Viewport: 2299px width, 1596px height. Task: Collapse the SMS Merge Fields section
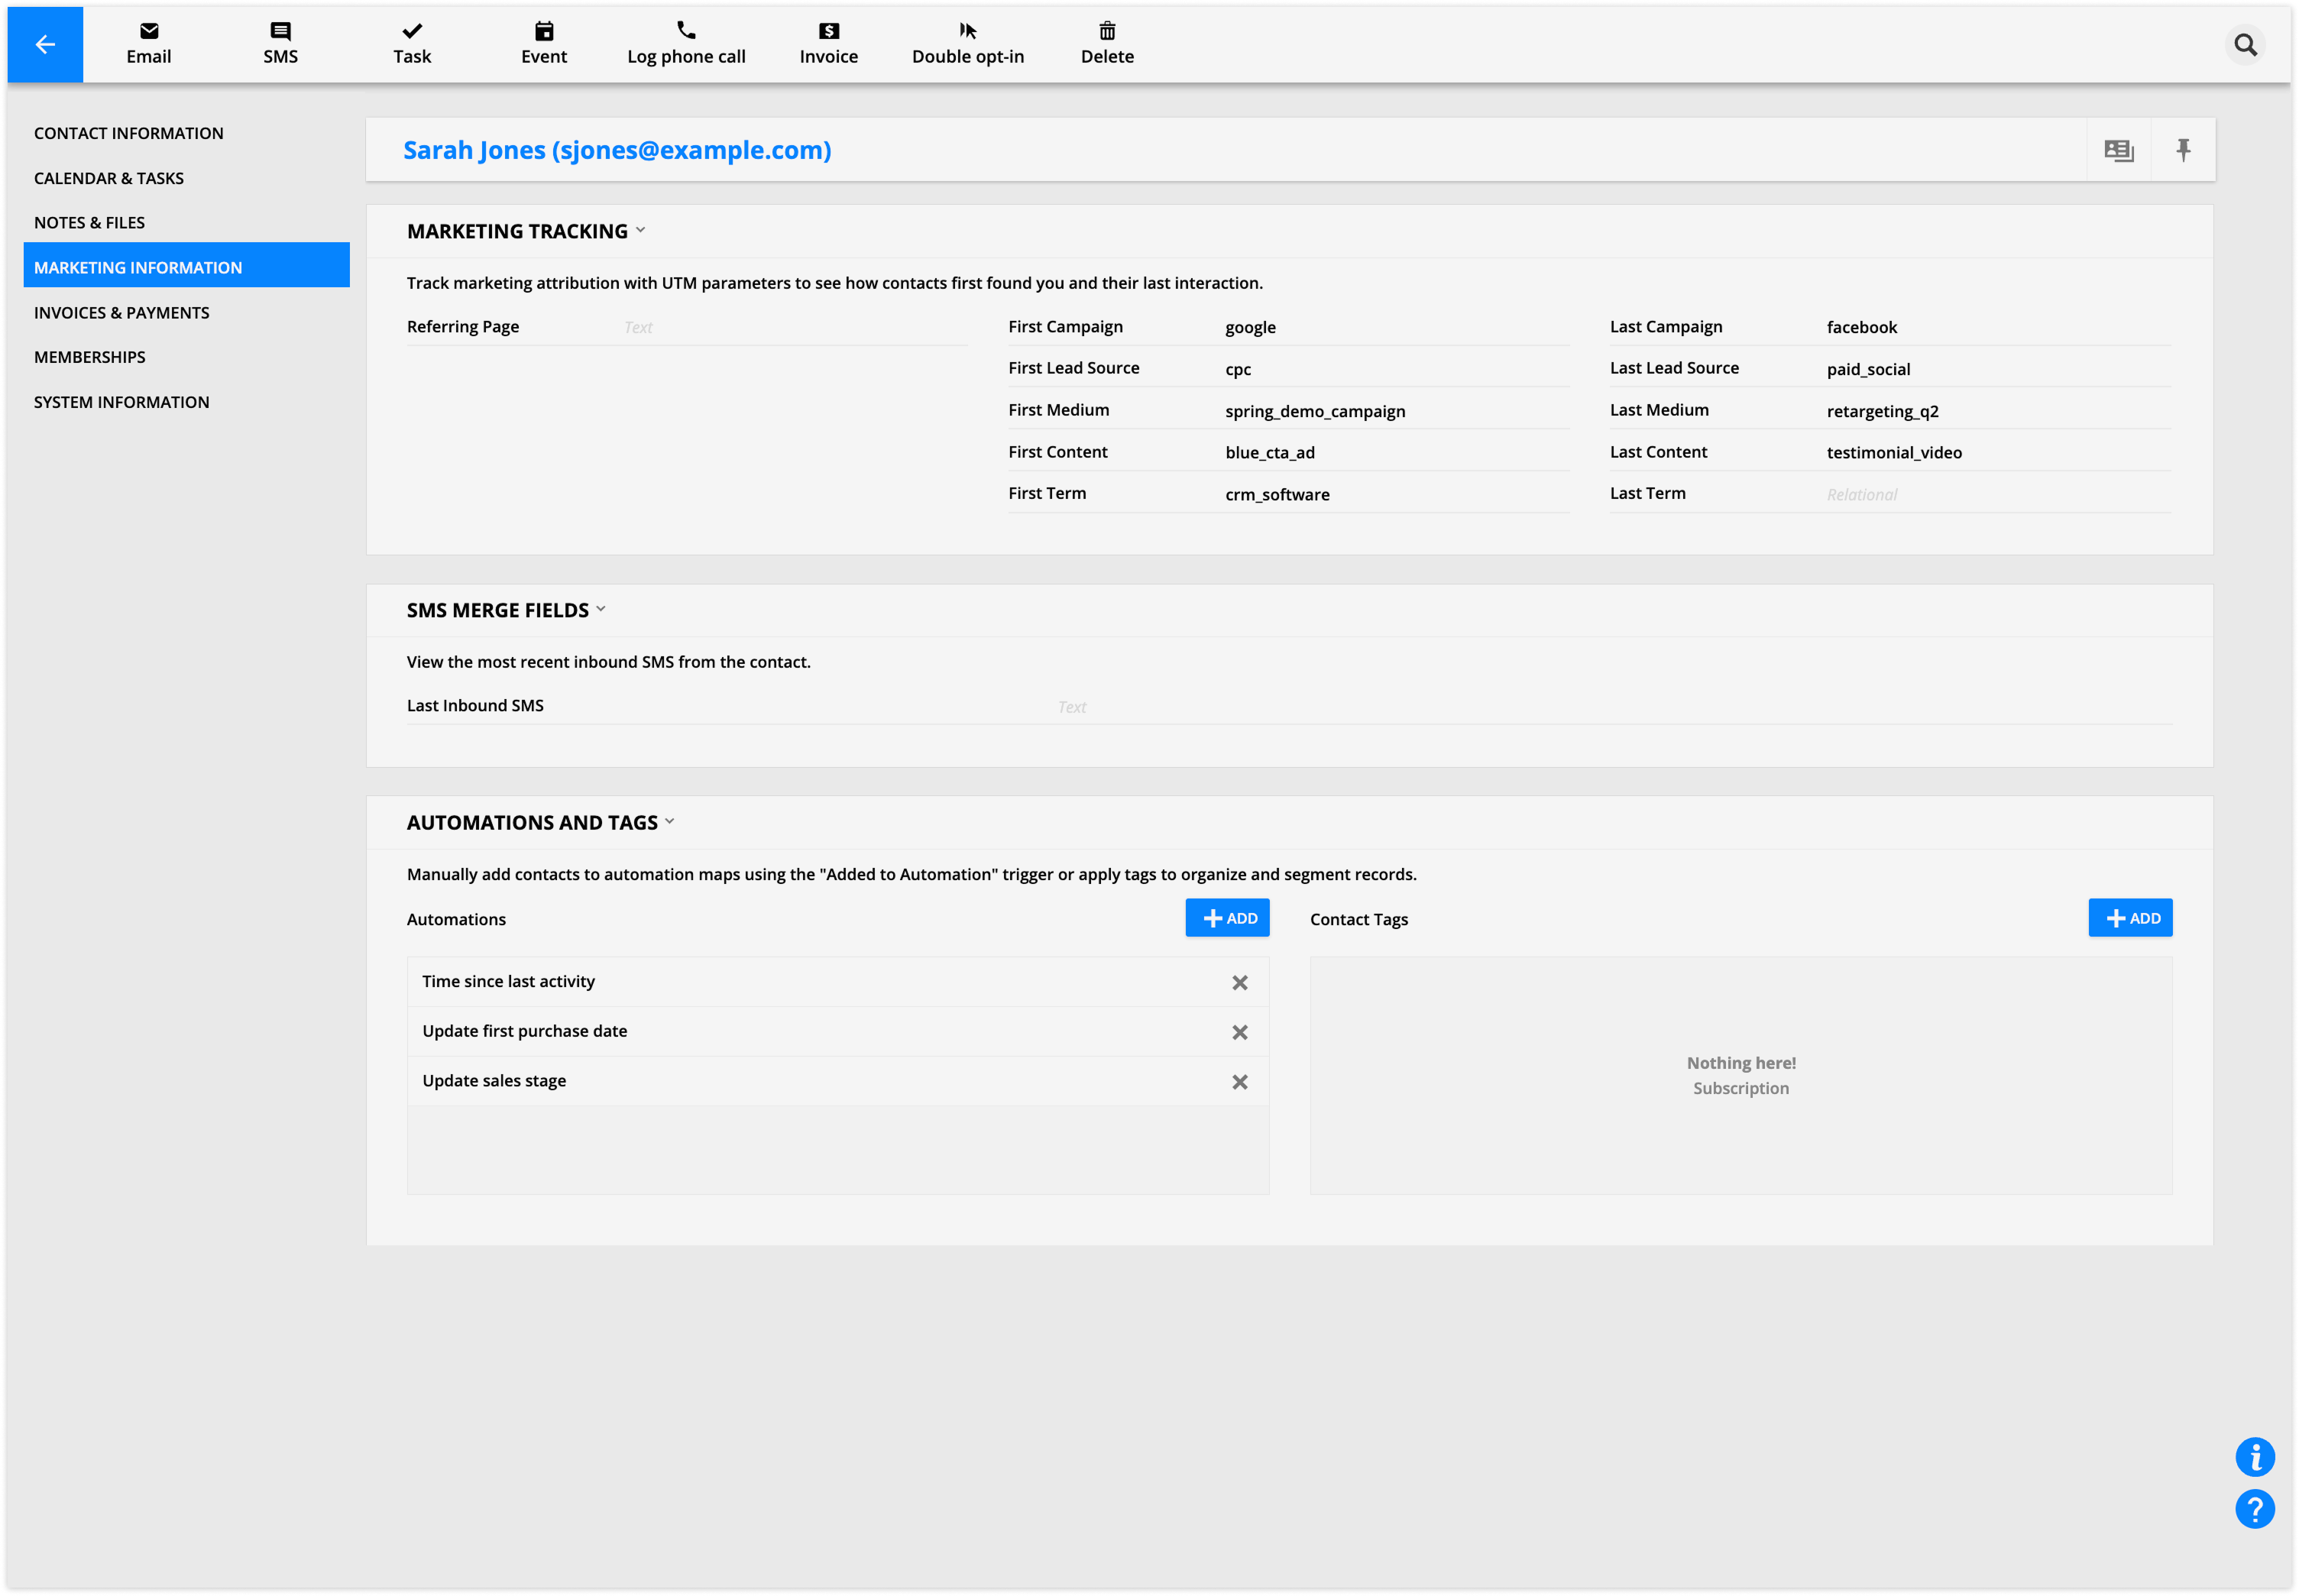[601, 609]
